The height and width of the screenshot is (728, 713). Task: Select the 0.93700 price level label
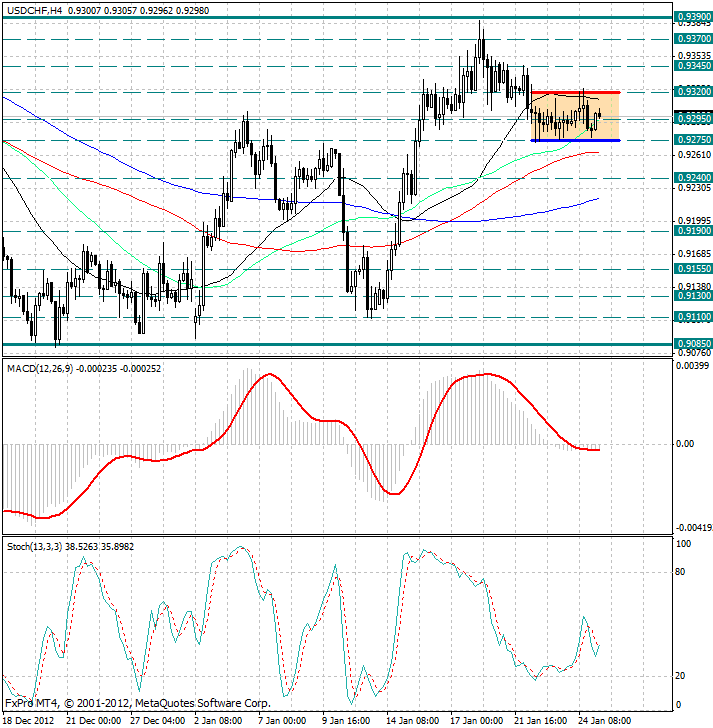[693, 39]
